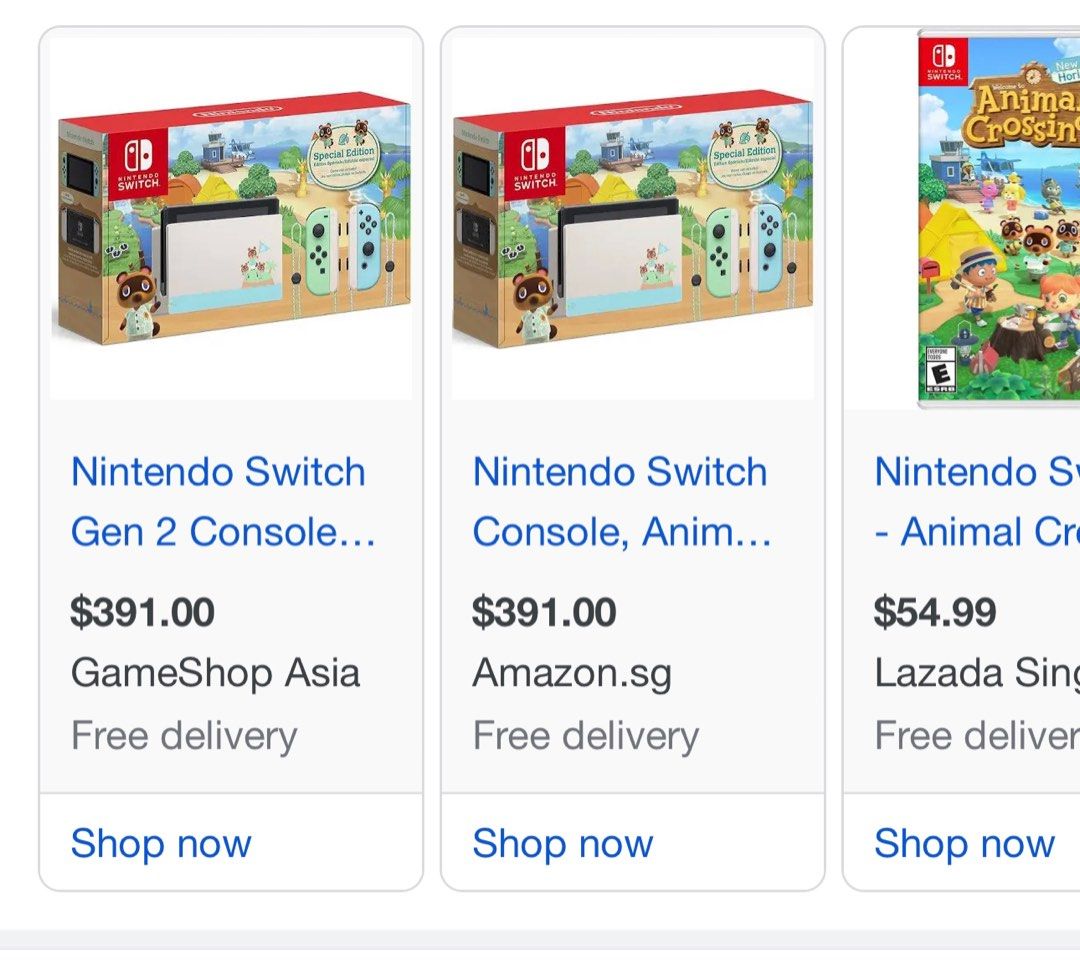Click Shop now on the Amazon.sg listing
The image size is (1080, 972).
(x=561, y=843)
